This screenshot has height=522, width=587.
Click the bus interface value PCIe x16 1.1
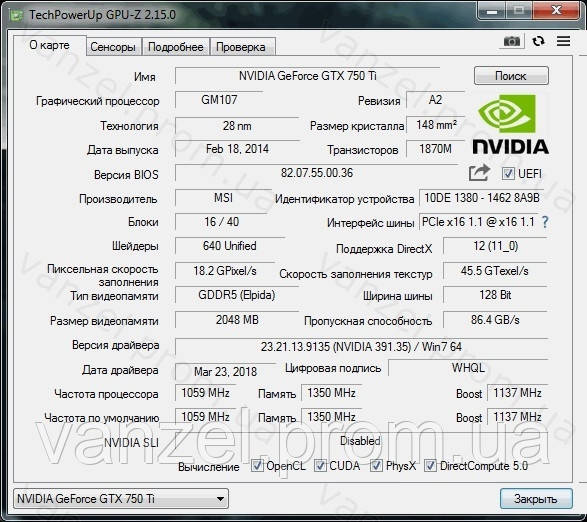[478, 222]
